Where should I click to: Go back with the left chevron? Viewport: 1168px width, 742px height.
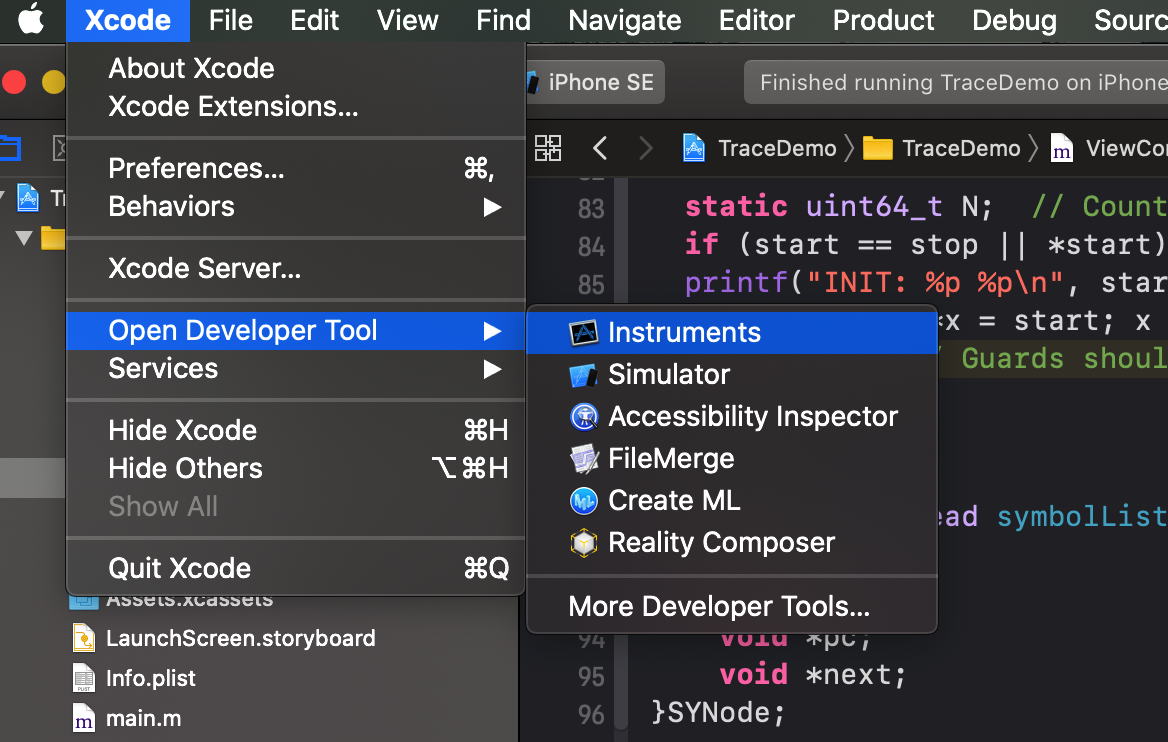pos(600,149)
